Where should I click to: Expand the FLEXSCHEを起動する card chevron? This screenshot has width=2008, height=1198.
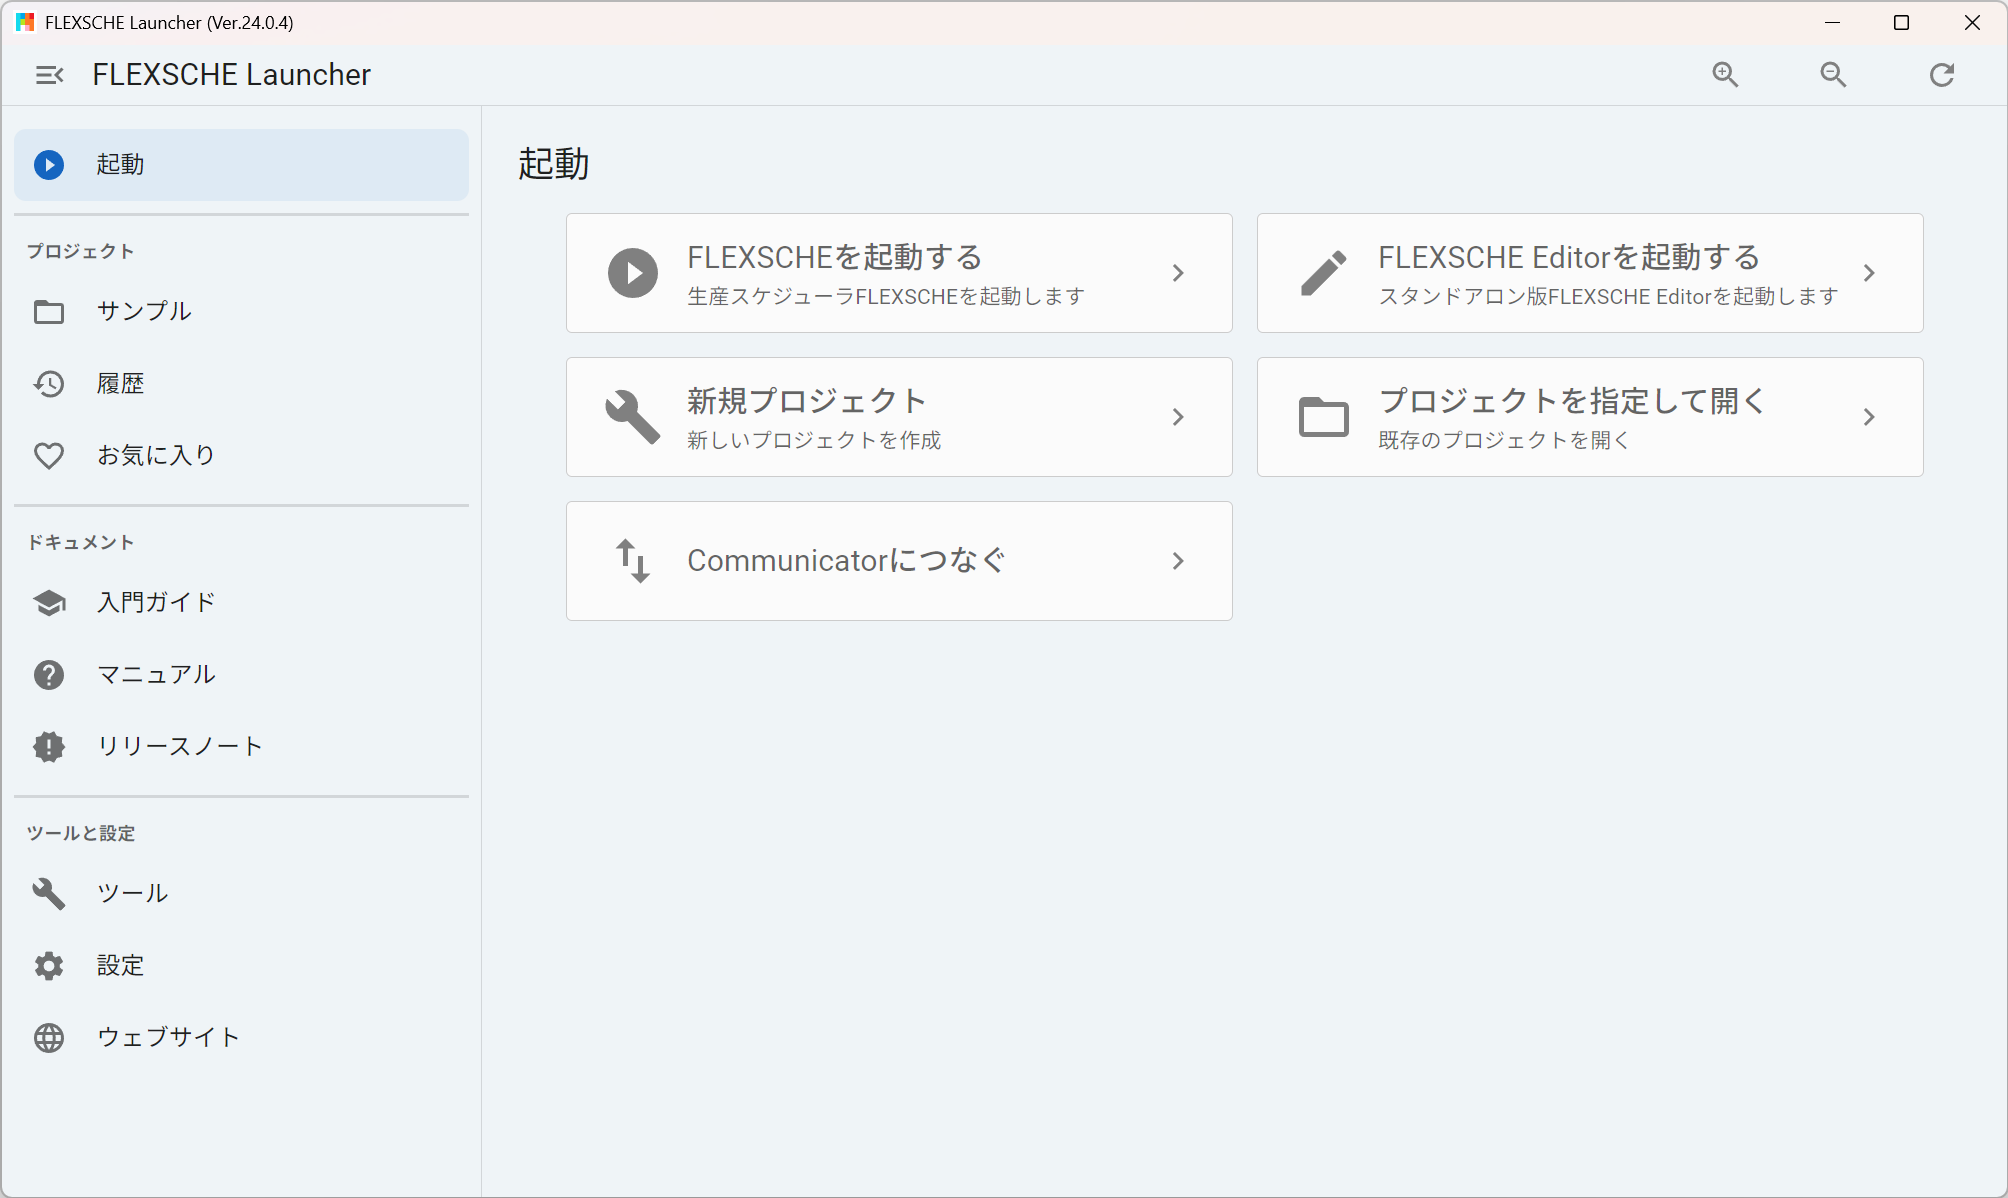click(x=1178, y=273)
